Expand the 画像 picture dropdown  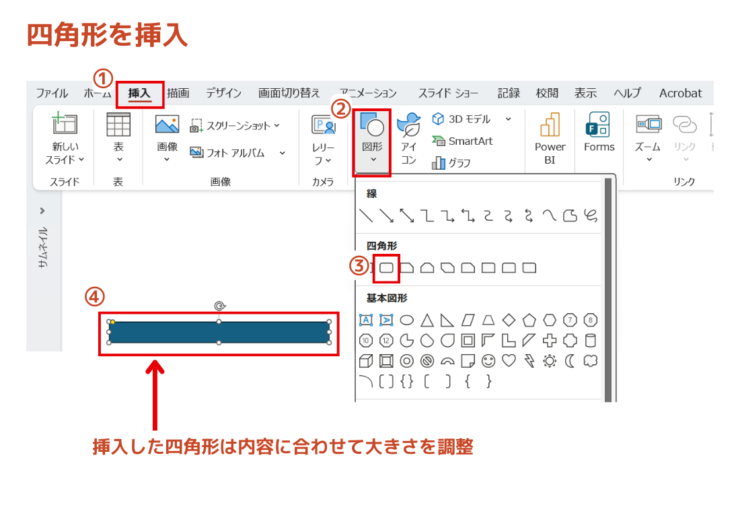[167, 160]
